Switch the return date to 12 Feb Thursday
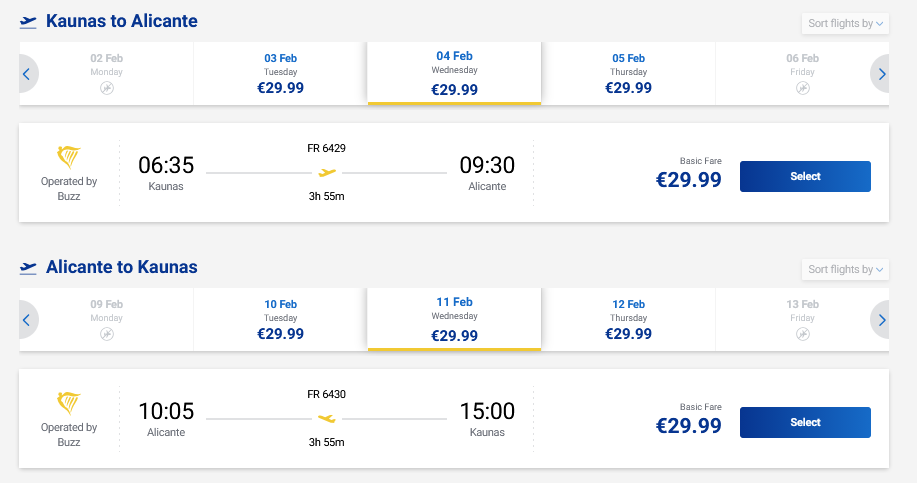The height and width of the screenshot is (483, 917). pyautogui.click(x=629, y=320)
